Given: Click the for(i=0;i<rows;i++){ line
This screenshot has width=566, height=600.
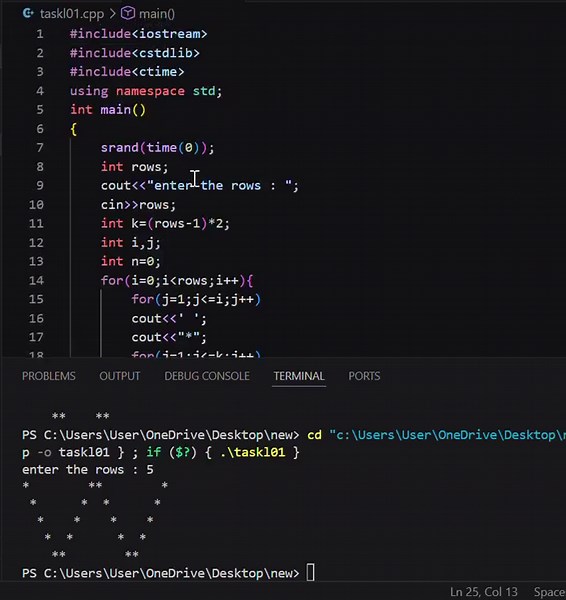Looking at the screenshot, I should click(177, 280).
